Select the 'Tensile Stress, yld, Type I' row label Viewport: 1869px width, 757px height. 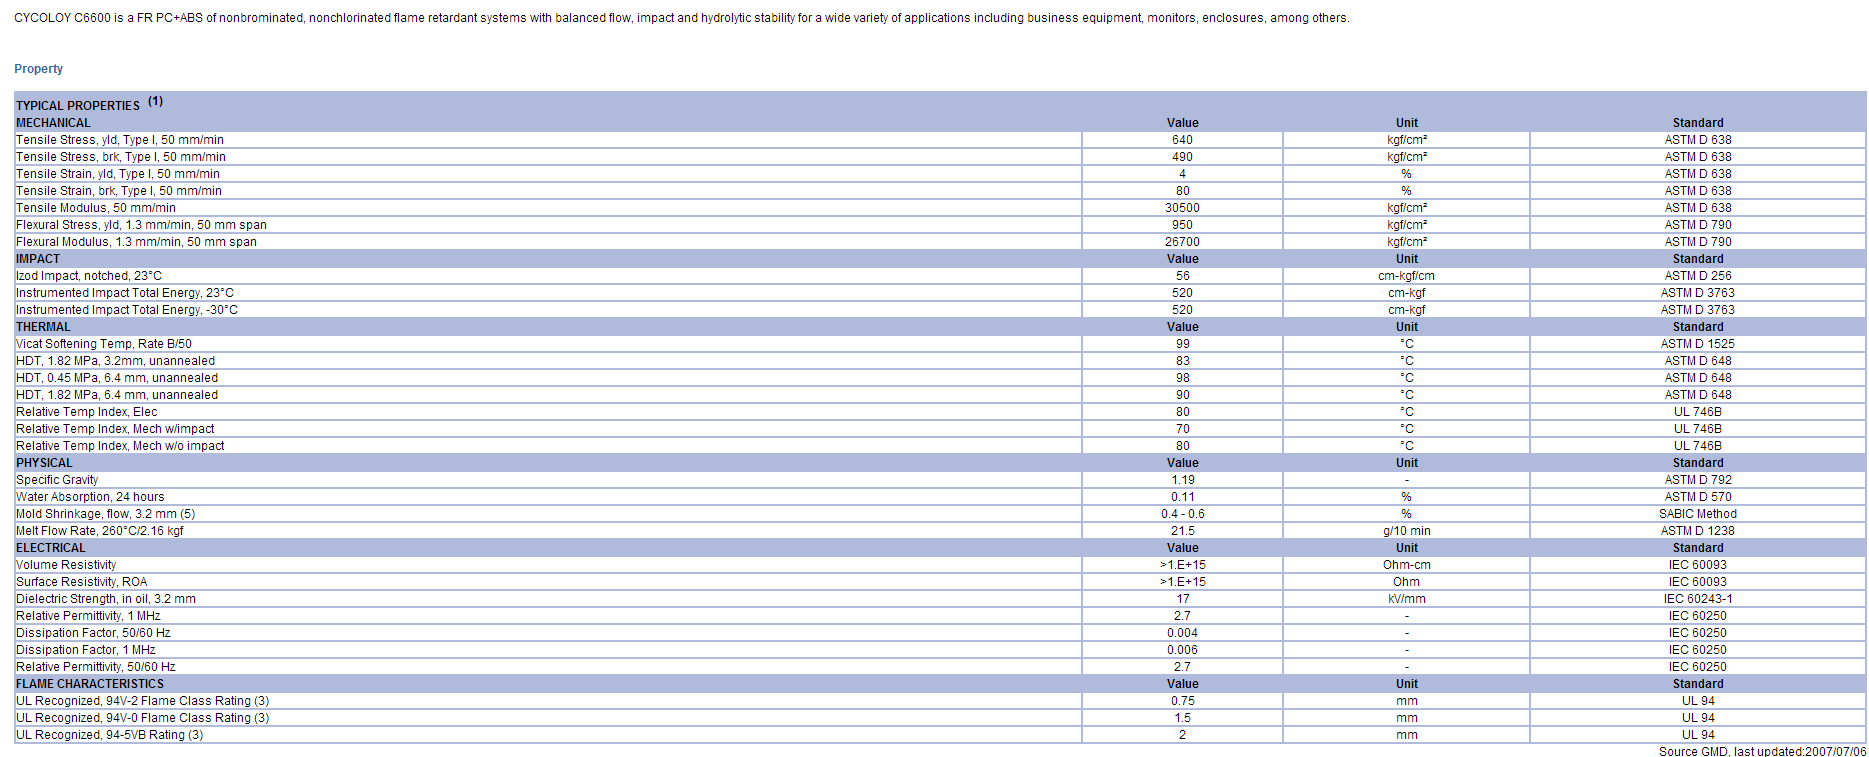[120, 140]
